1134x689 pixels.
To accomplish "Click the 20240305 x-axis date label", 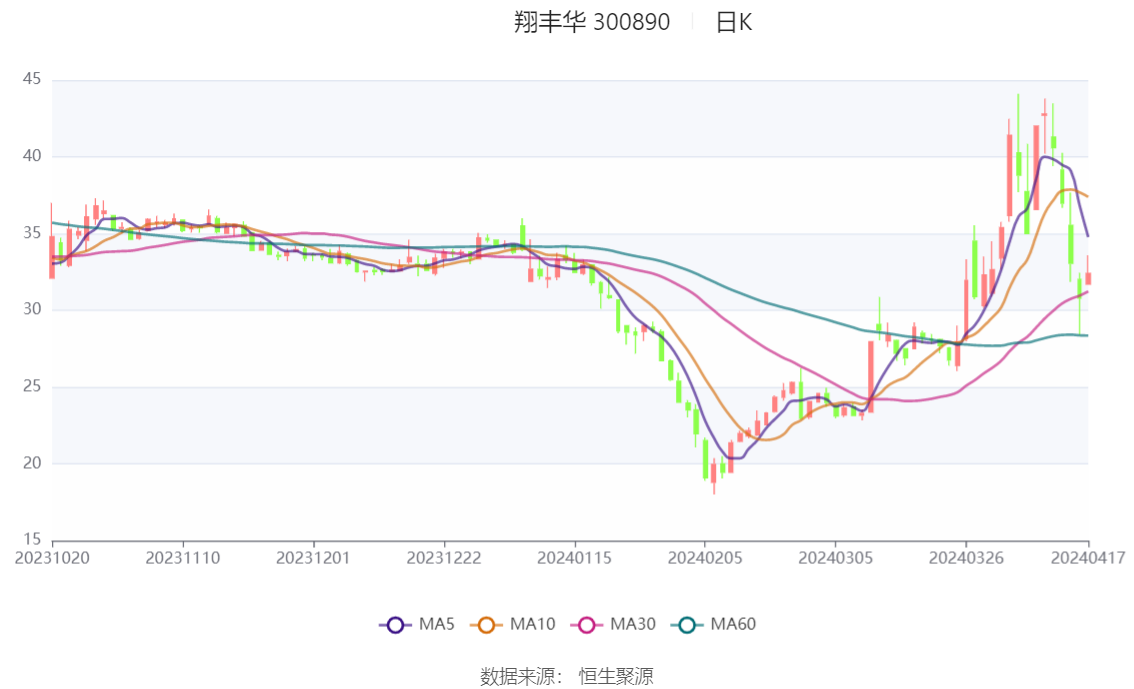I will coord(835,558).
